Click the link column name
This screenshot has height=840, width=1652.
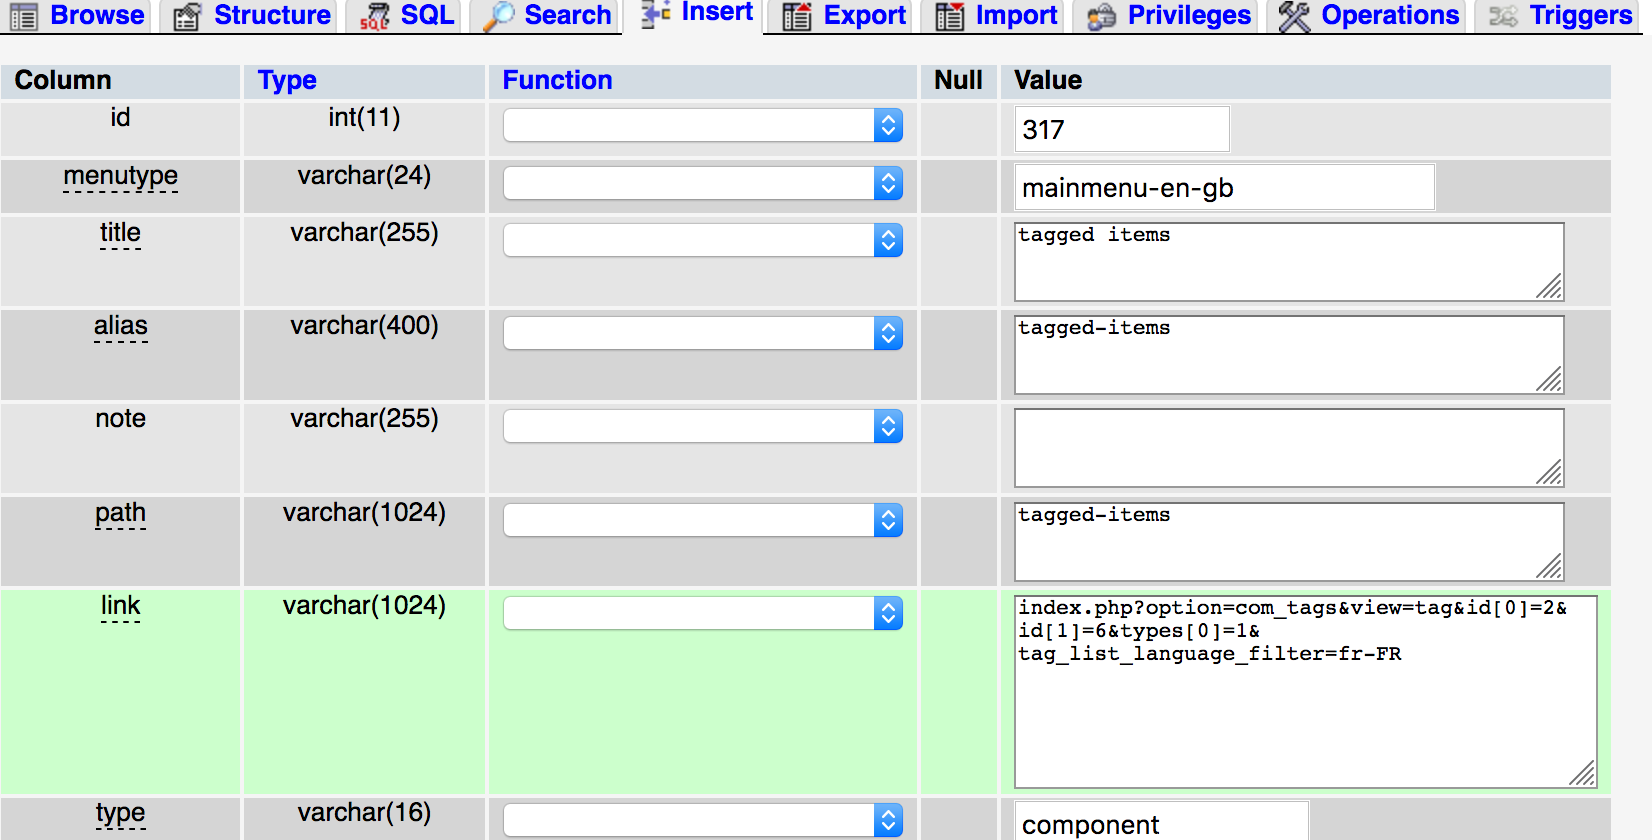[x=120, y=606]
